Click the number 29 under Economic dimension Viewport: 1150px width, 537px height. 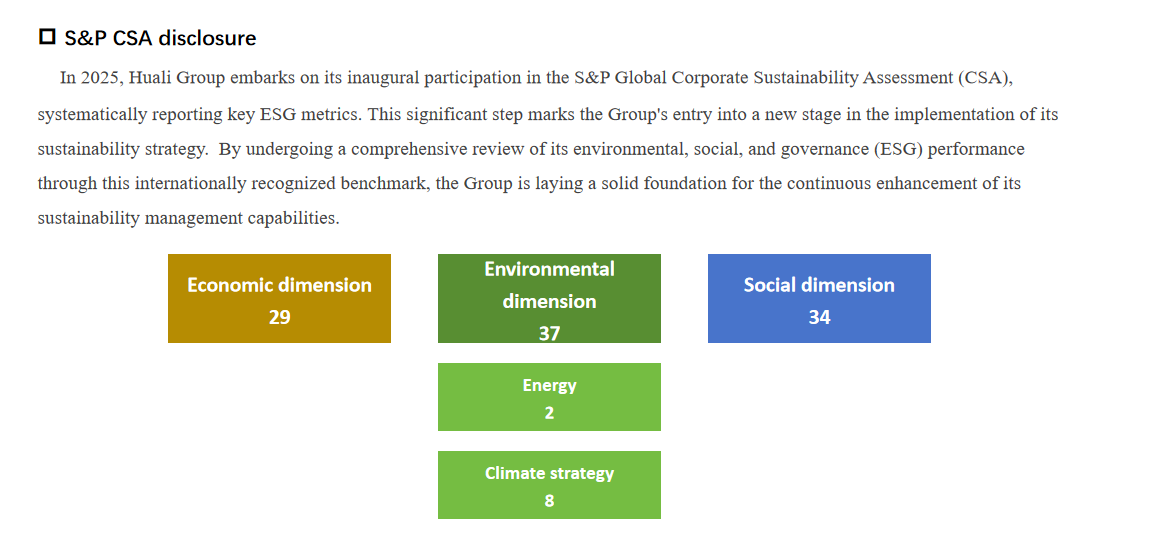tap(279, 317)
